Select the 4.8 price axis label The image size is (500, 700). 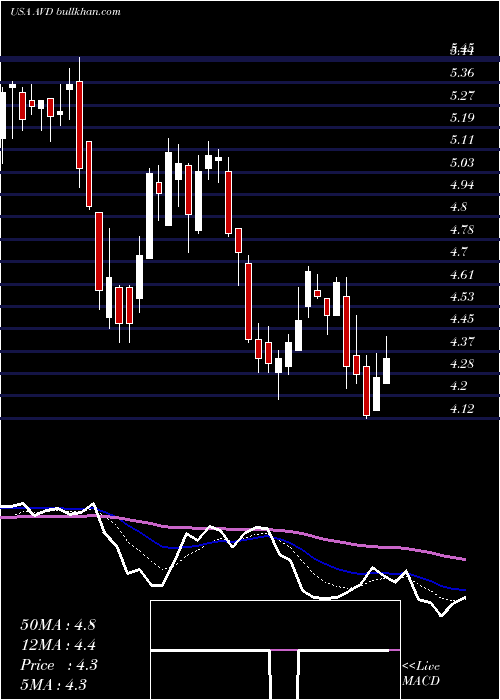(x=459, y=207)
